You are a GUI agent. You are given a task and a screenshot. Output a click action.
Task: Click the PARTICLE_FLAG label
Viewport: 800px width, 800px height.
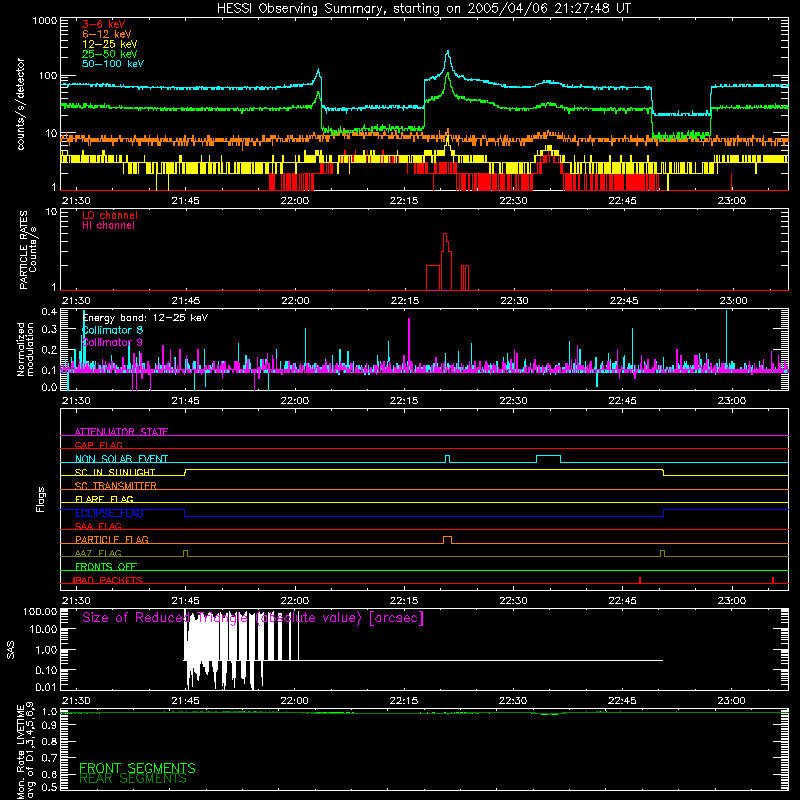point(112,539)
